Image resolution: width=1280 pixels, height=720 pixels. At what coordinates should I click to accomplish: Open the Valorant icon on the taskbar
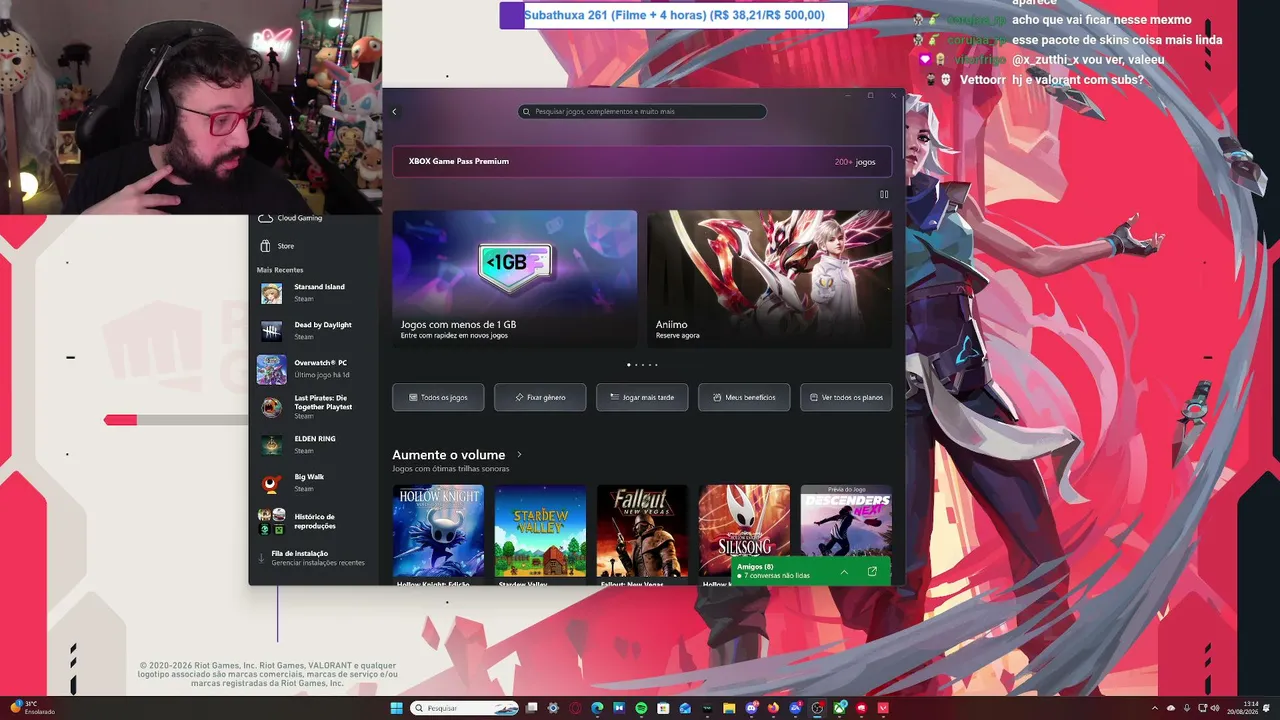(883, 708)
